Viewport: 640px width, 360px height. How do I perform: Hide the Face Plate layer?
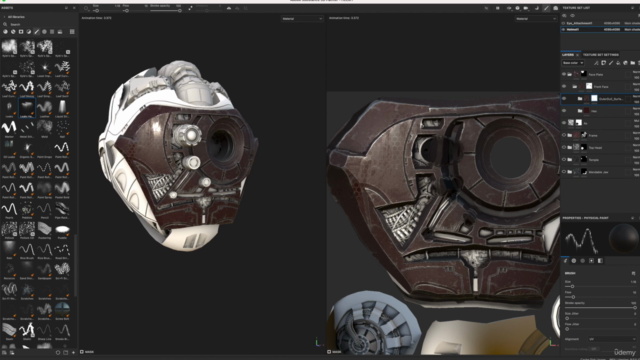click(x=564, y=74)
